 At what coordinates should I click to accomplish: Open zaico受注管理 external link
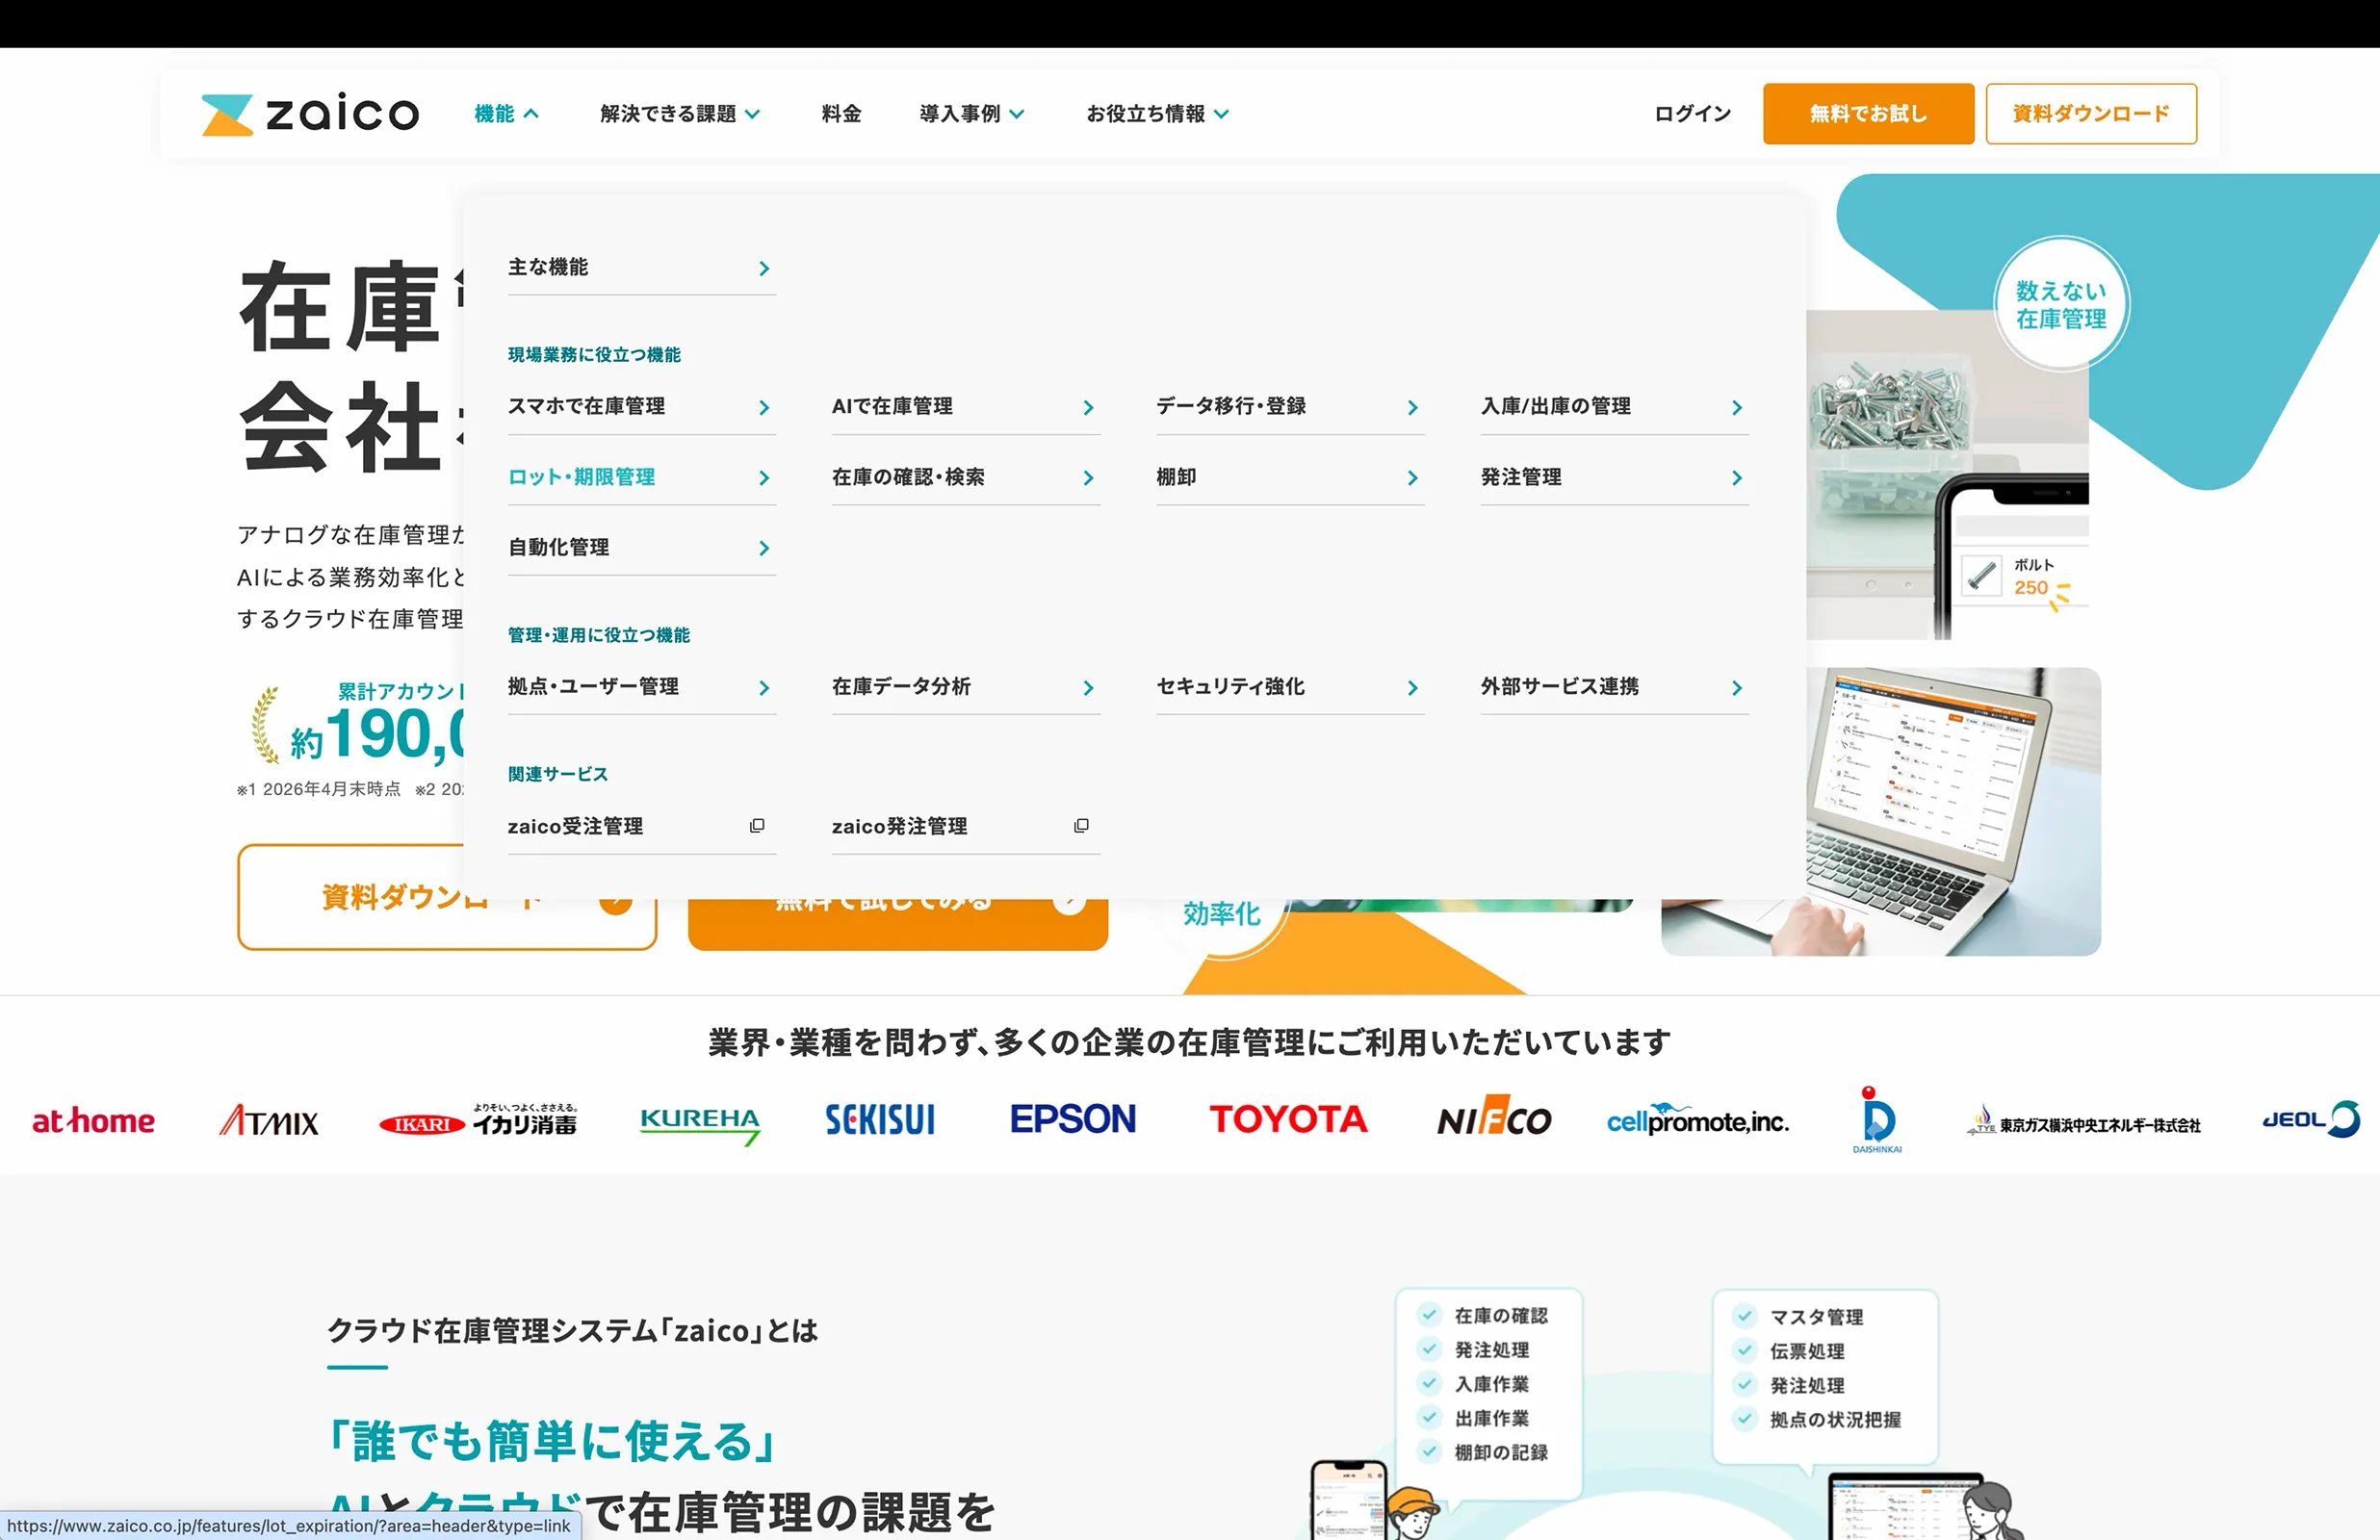click(641, 827)
